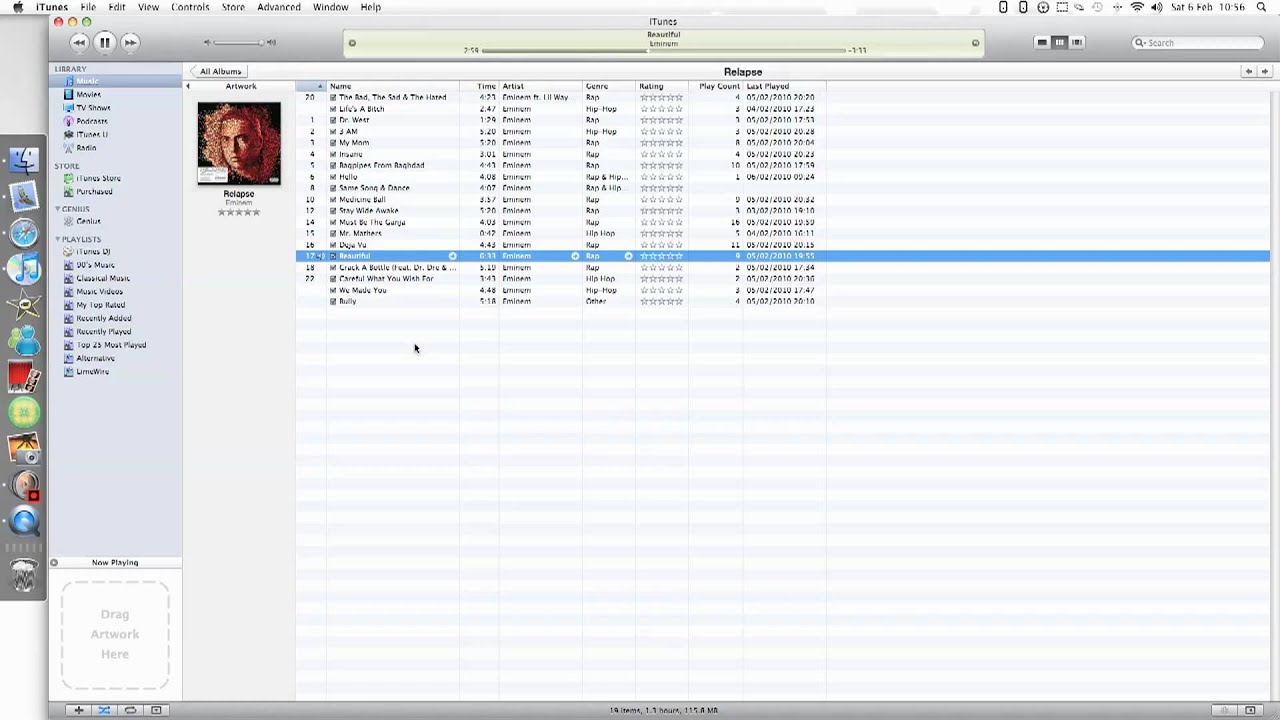This screenshot has height=720, width=1280.
Task: Toggle repeat at the bottom bar
Action: pyautogui.click(x=130, y=710)
